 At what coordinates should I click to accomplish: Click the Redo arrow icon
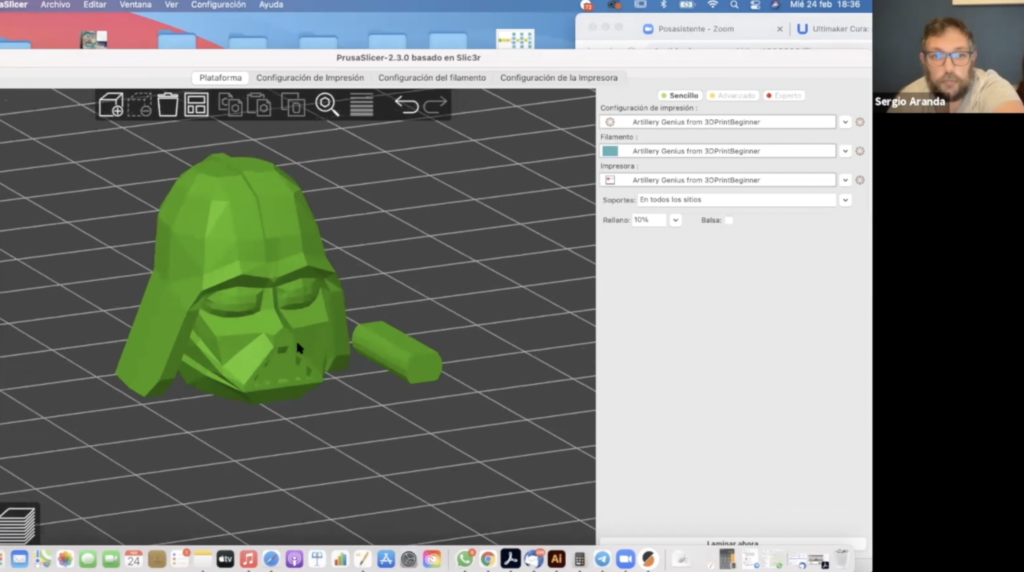[x=435, y=104]
